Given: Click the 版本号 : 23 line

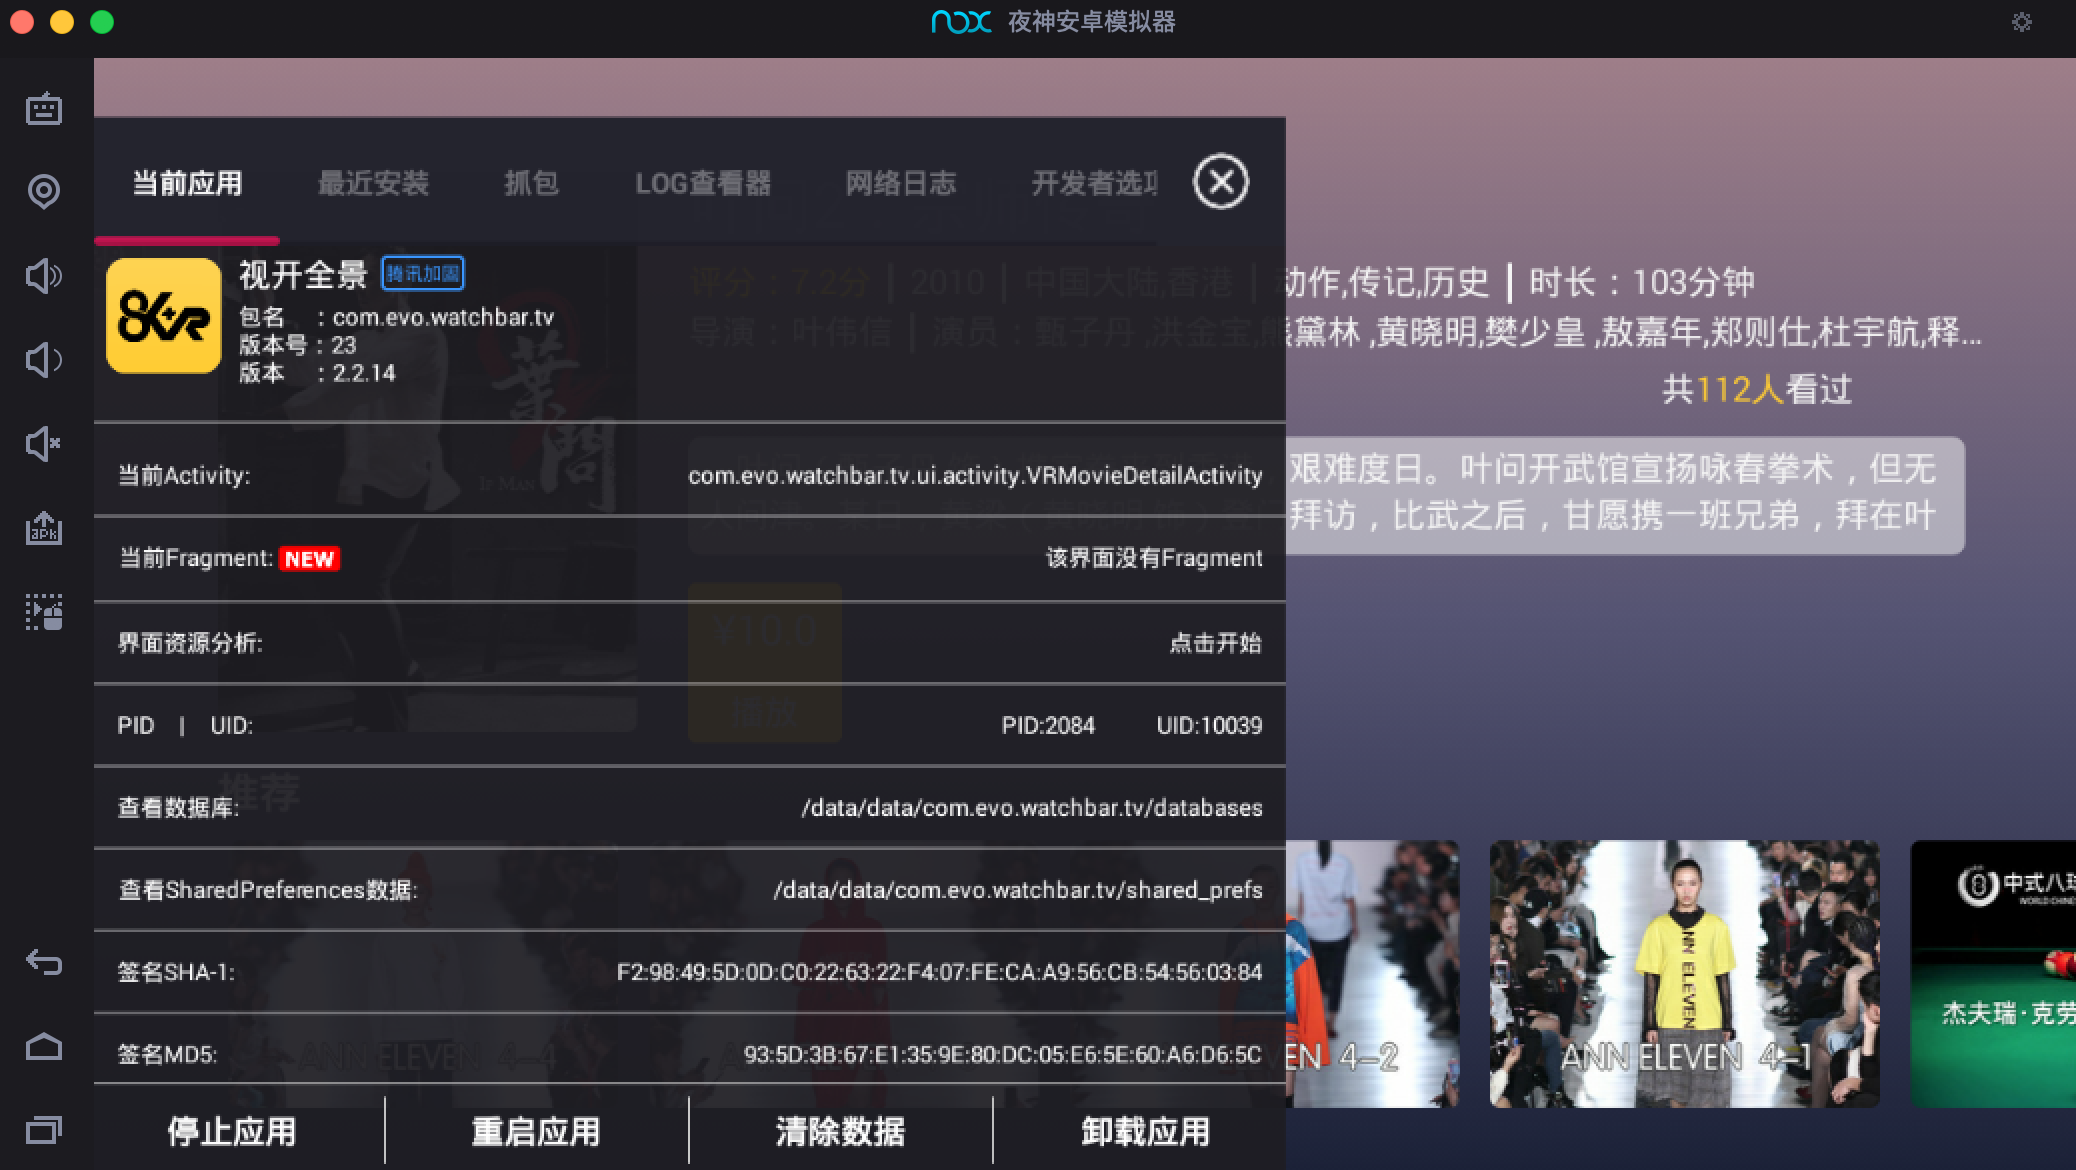Looking at the screenshot, I should click(298, 345).
